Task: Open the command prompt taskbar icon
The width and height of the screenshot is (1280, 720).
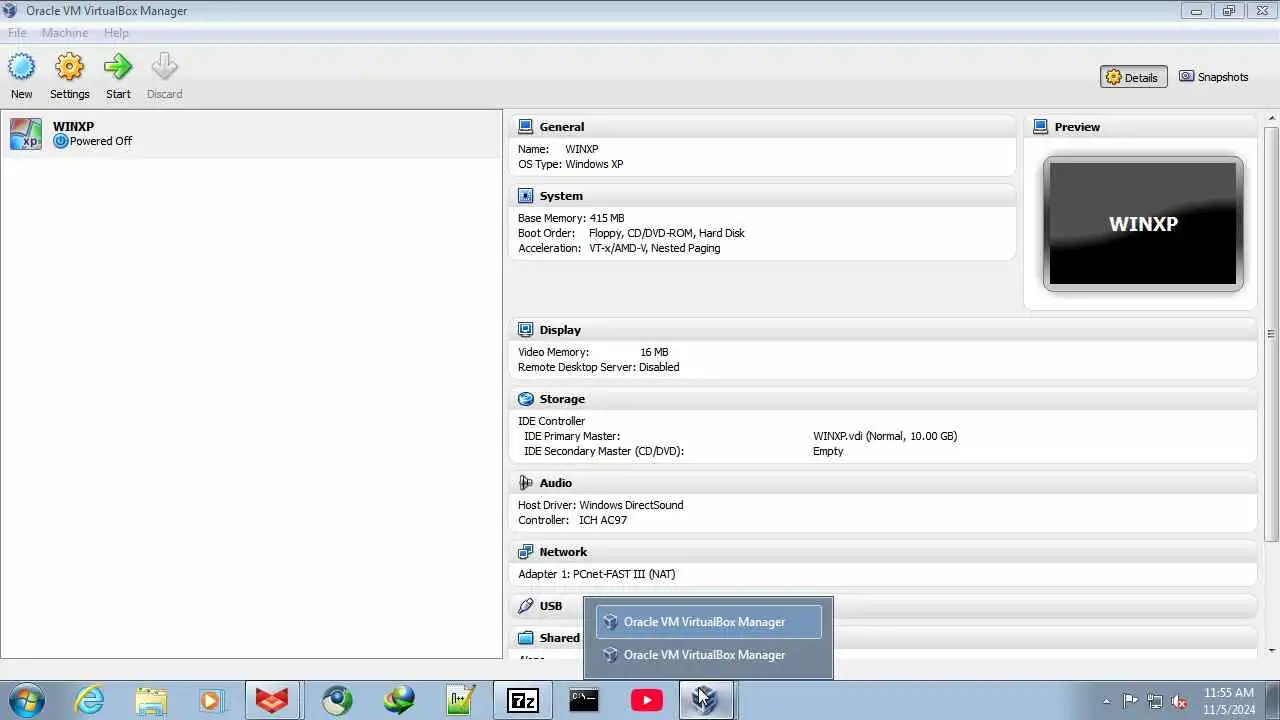Action: (x=584, y=700)
